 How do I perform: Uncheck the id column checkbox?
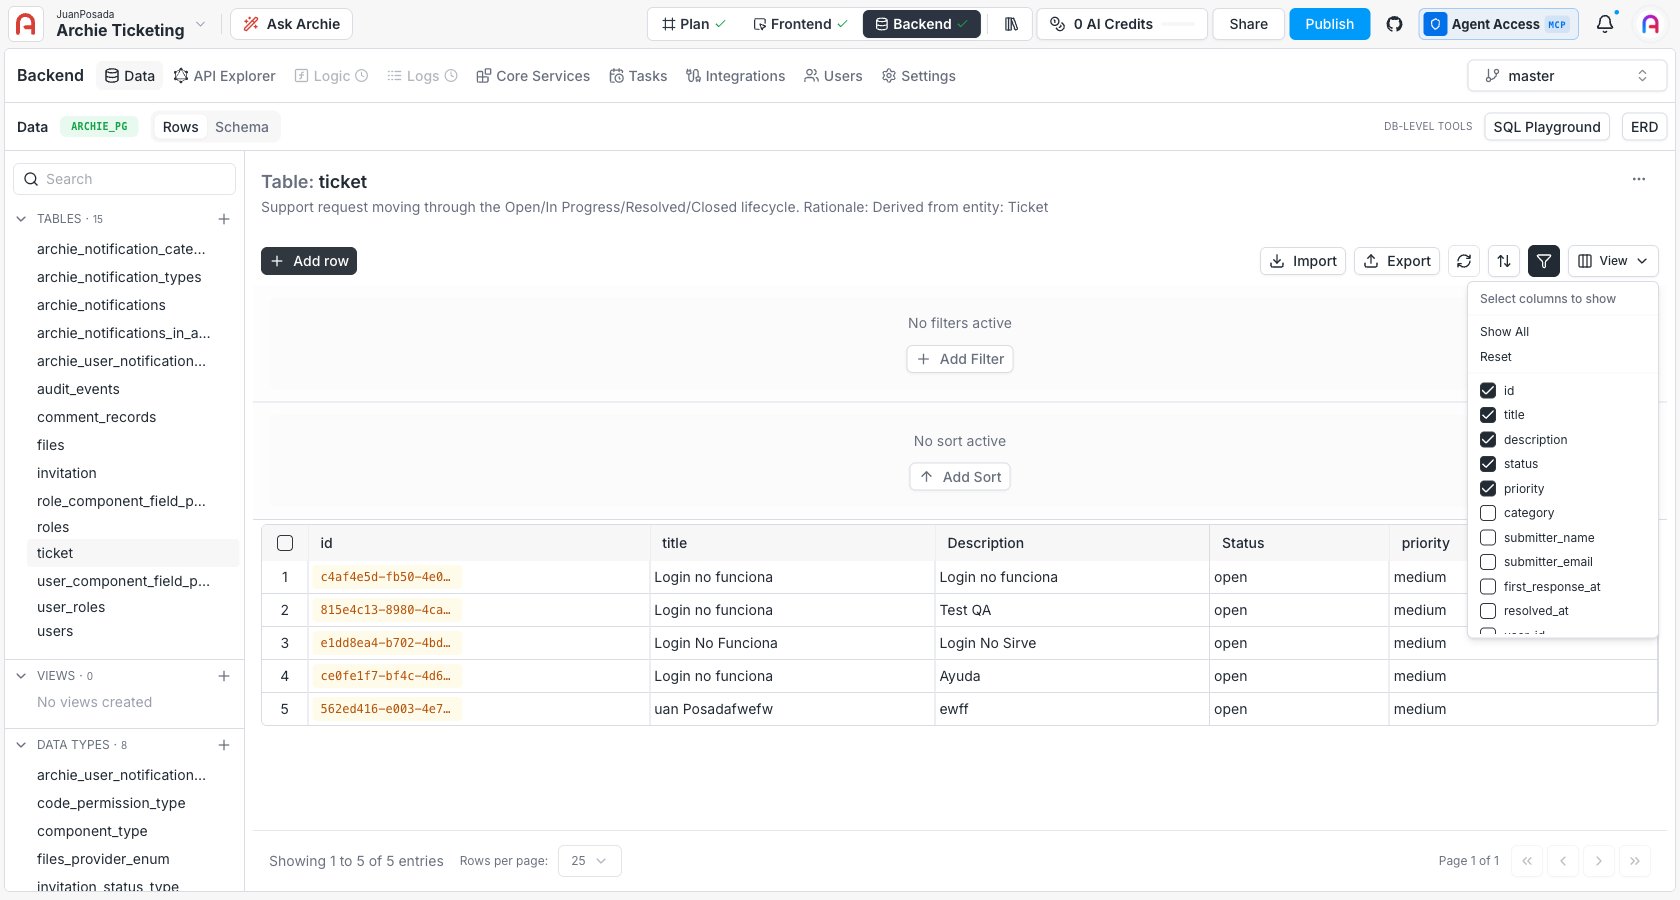pos(1488,391)
